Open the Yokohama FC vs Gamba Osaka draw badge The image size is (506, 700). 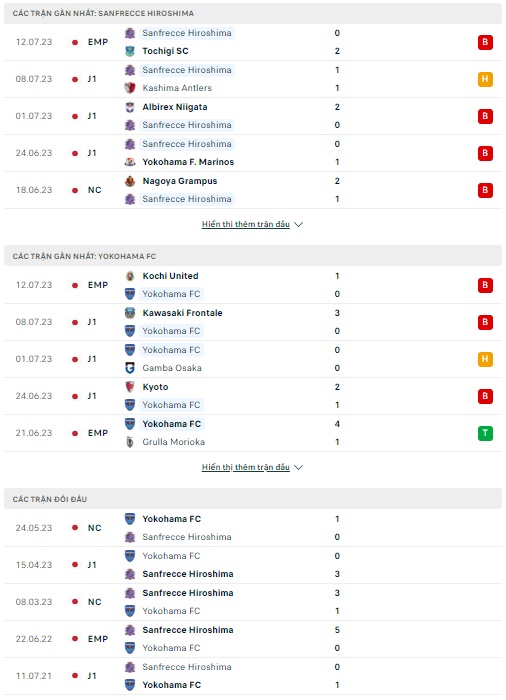(485, 359)
